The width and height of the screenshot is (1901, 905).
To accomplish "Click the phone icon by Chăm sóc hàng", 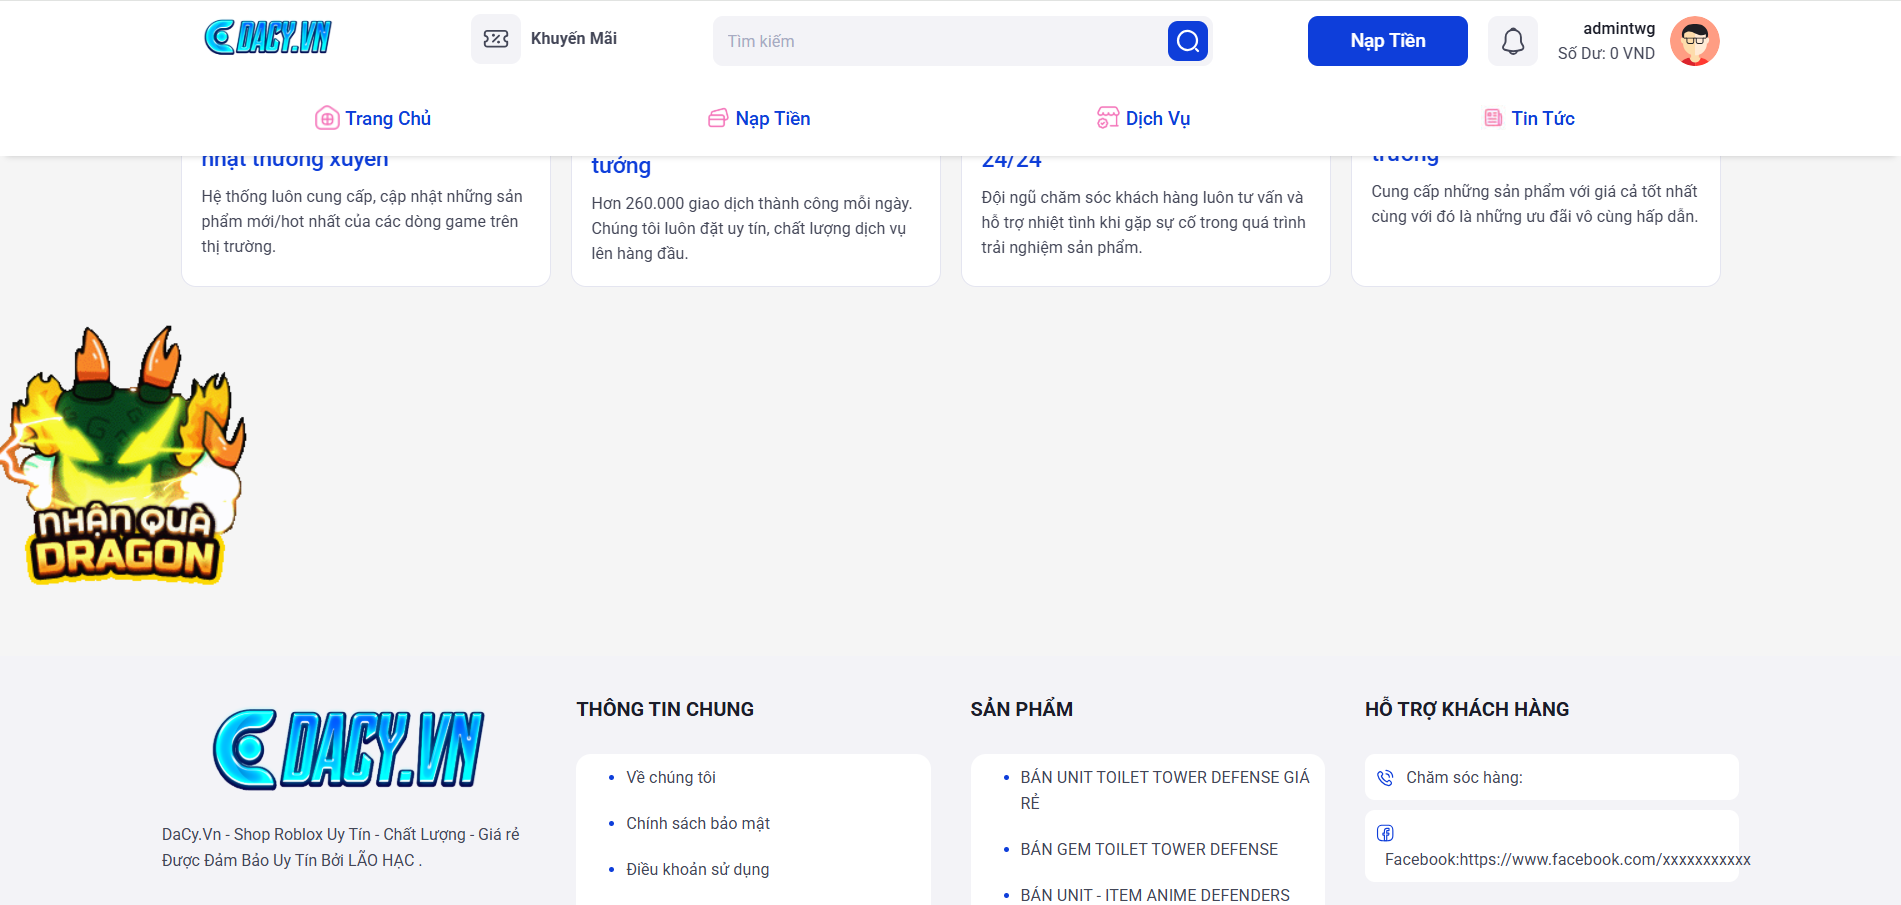I will point(1385,778).
